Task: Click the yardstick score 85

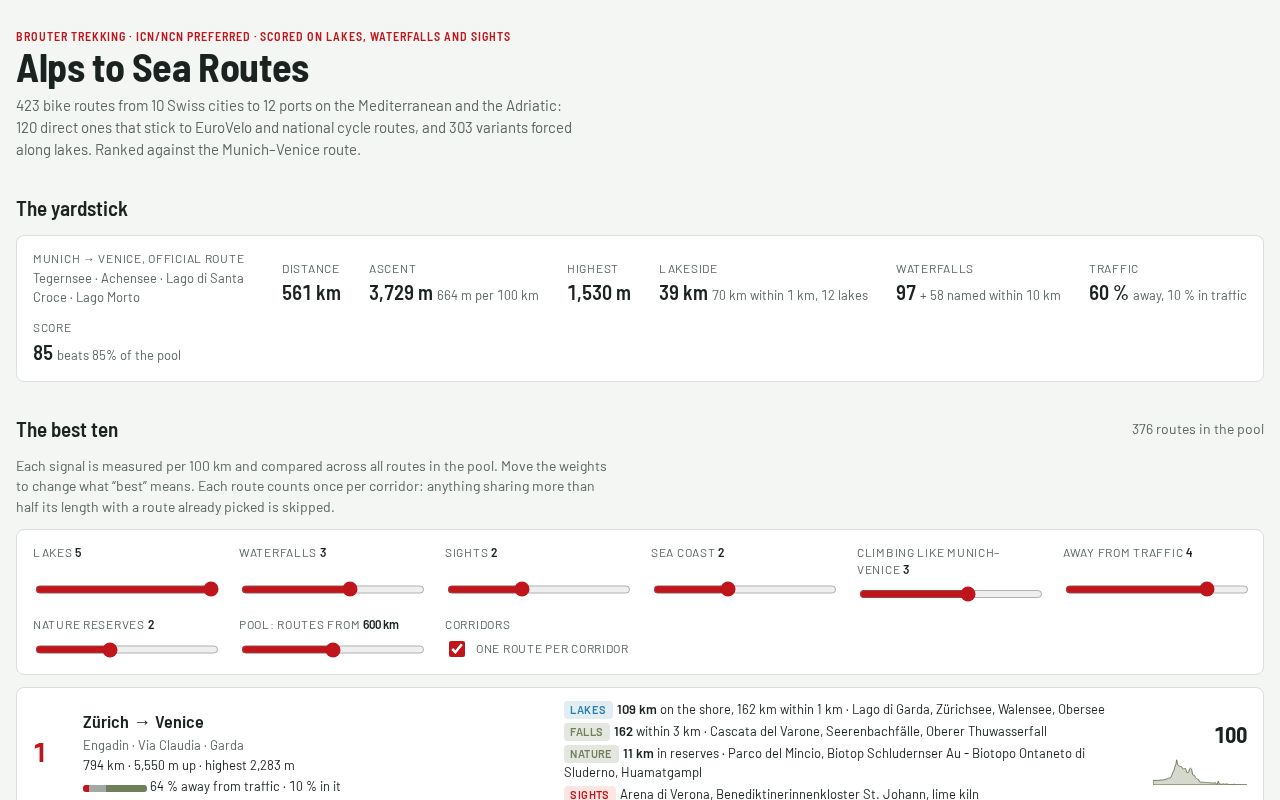Action: pyautogui.click(x=43, y=353)
